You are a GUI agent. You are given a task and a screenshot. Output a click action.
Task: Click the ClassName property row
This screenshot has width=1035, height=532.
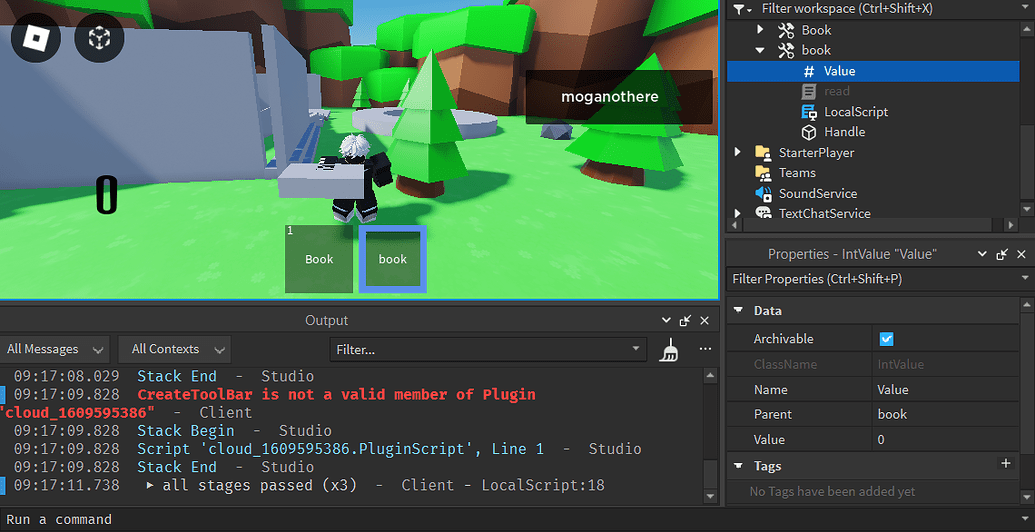coord(873,364)
